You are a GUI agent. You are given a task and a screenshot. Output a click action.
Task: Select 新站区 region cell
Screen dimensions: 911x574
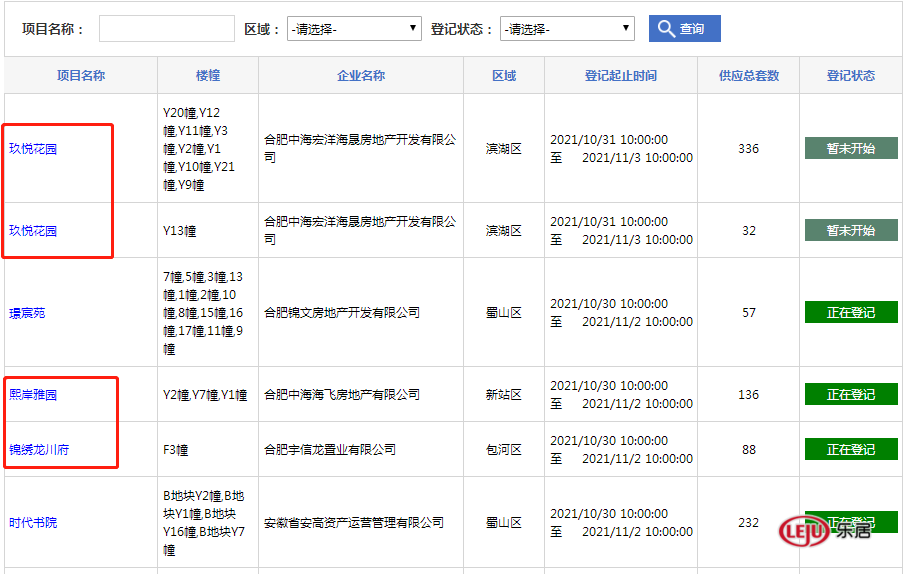[504, 394]
